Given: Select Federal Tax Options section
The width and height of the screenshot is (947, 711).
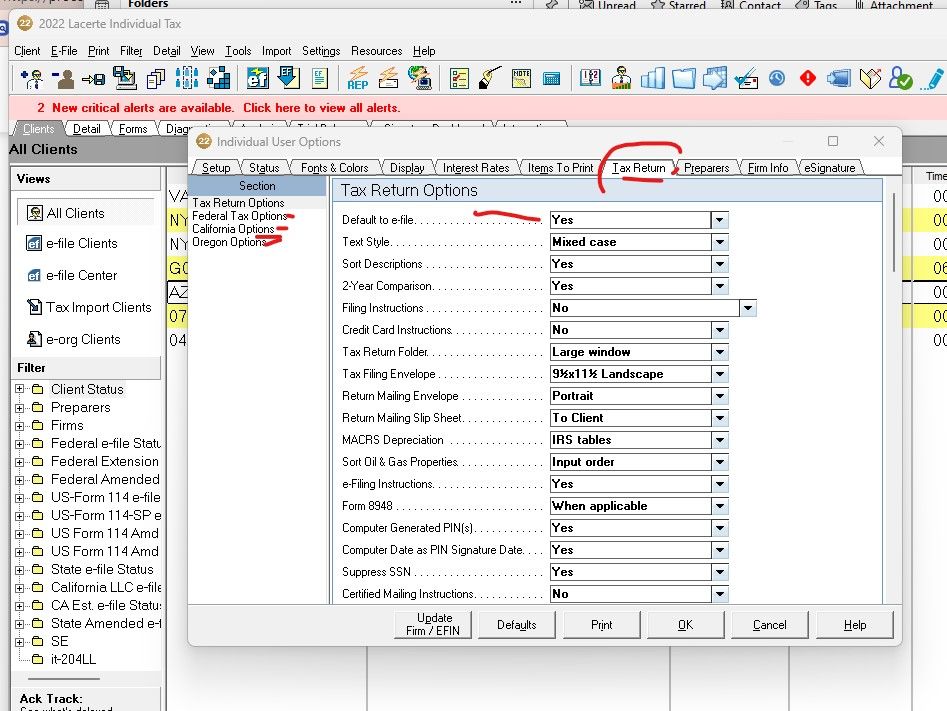Looking at the screenshot, I should 240,216.
